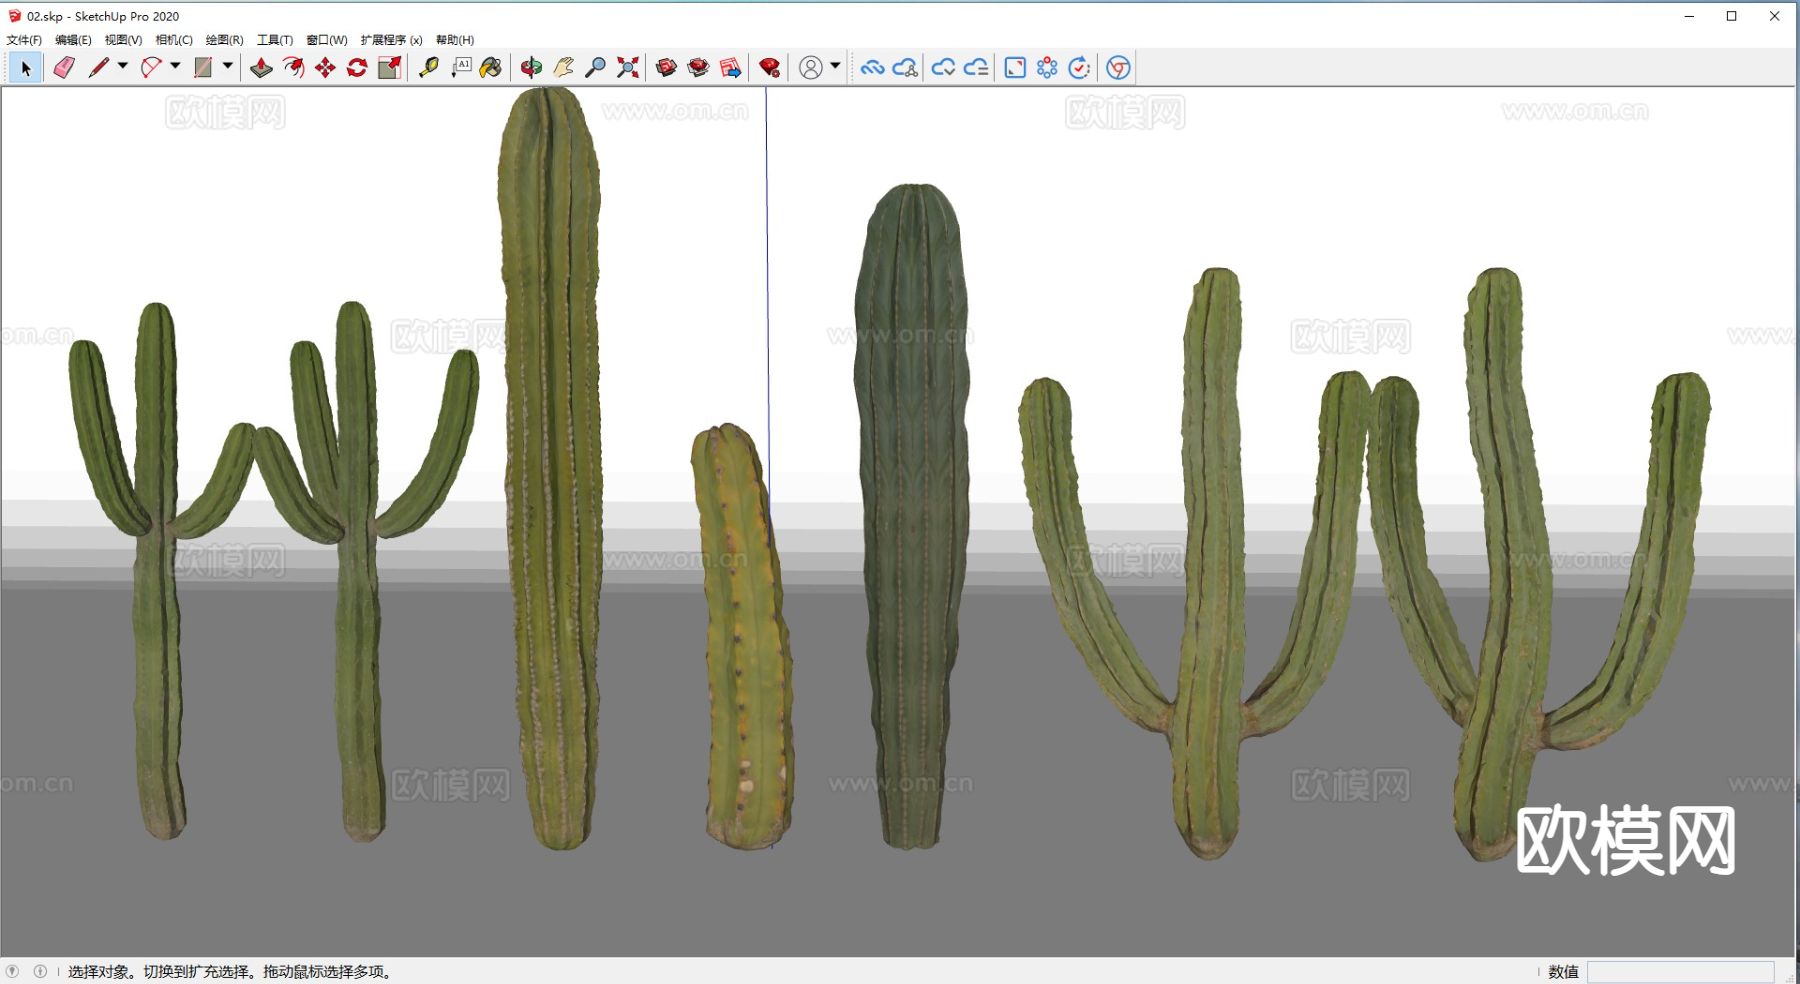The height and width of the screenshot is (984, 1800).
Task: Expand the Arc tool dropdown arrow
Action: [175, 66]
